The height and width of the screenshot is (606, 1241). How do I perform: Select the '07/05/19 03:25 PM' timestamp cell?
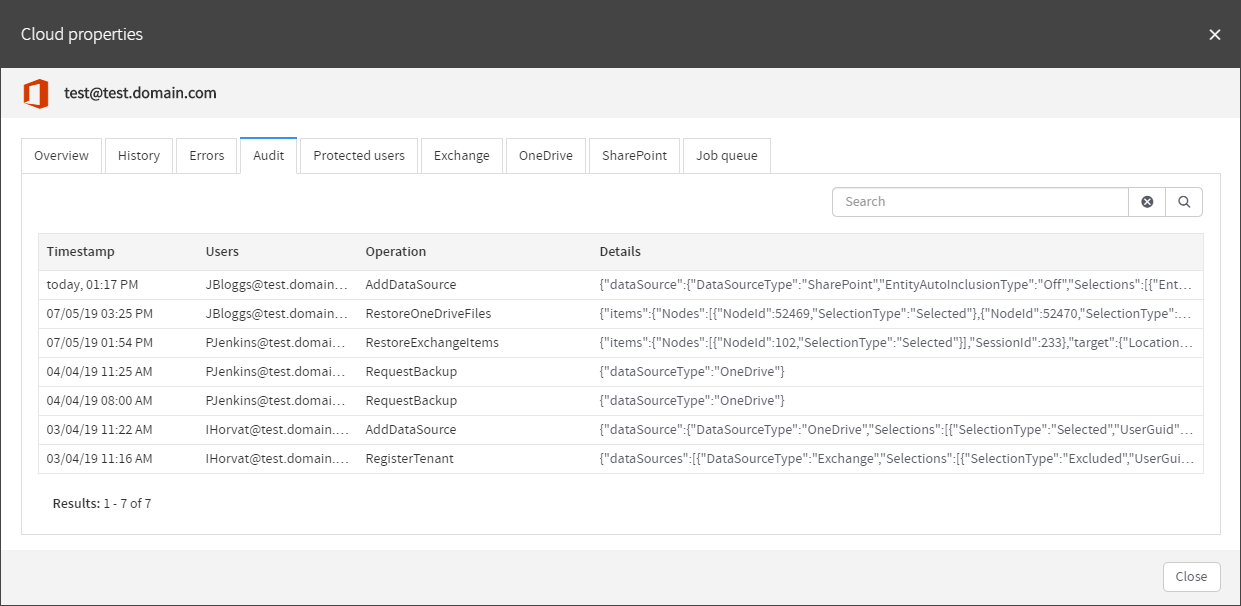pos(100,314)
